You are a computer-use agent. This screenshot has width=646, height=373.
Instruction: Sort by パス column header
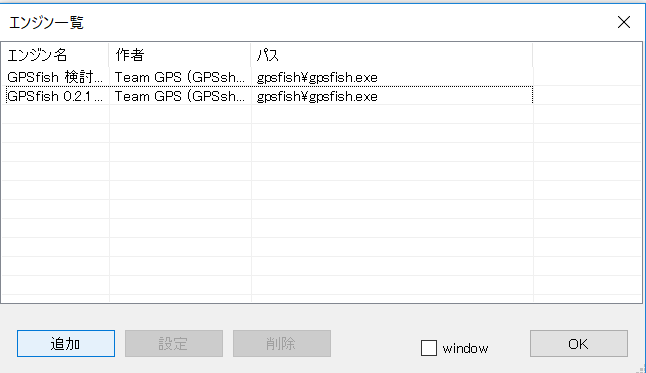[392, 55]
